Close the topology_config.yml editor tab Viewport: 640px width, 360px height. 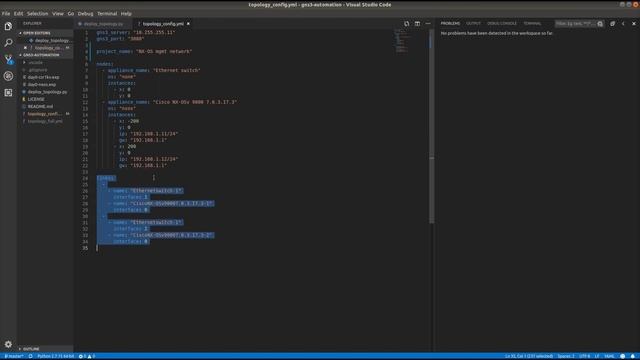pyautogui.click(x=188, y=24)
